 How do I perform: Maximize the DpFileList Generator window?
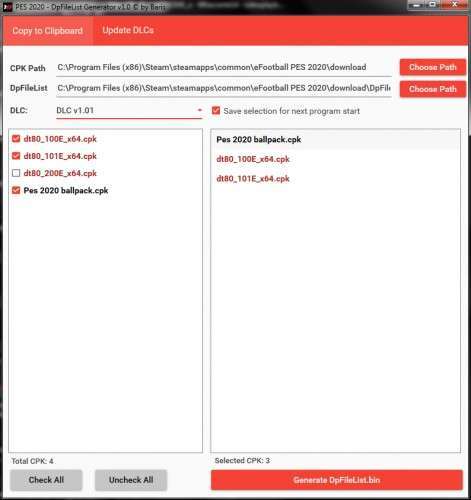tap(432, 5)
